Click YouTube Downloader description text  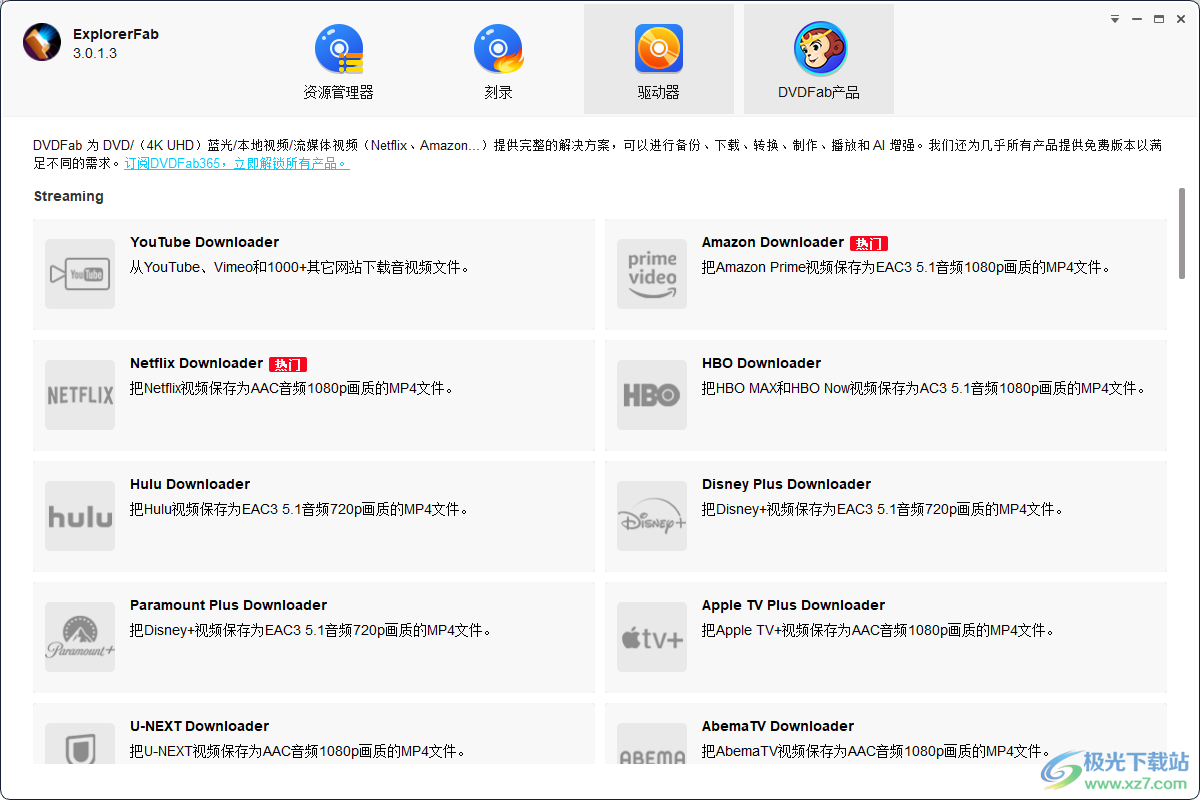click(x=300, y=267)
